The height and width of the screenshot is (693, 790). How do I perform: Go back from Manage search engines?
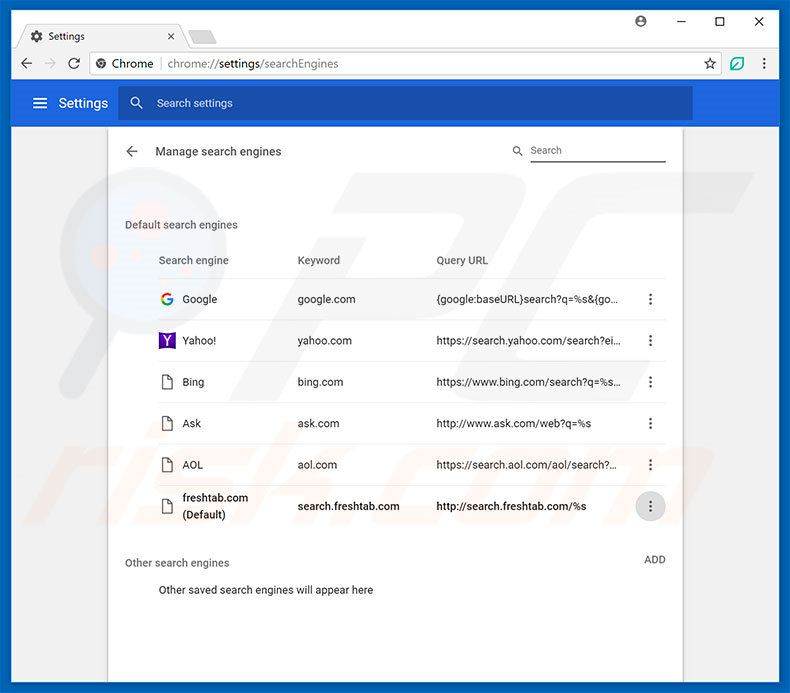[132, 151]
